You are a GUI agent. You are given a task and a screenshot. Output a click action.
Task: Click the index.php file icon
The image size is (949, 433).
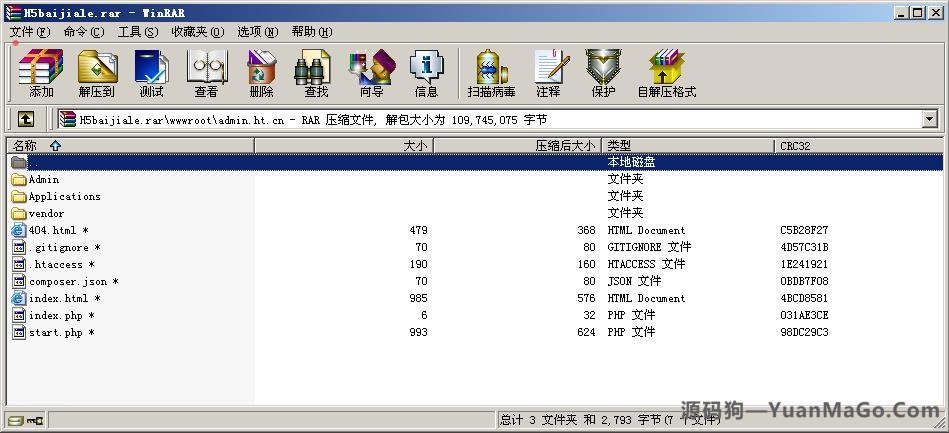(19, 315)
